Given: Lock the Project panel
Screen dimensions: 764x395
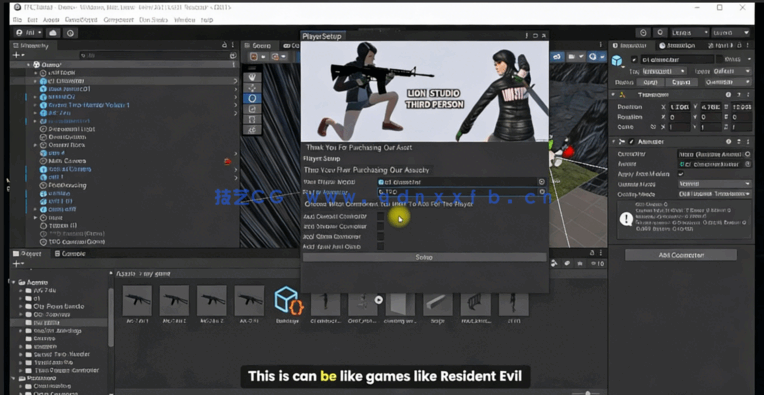Looking at the screenshot, I should point(592,253).
